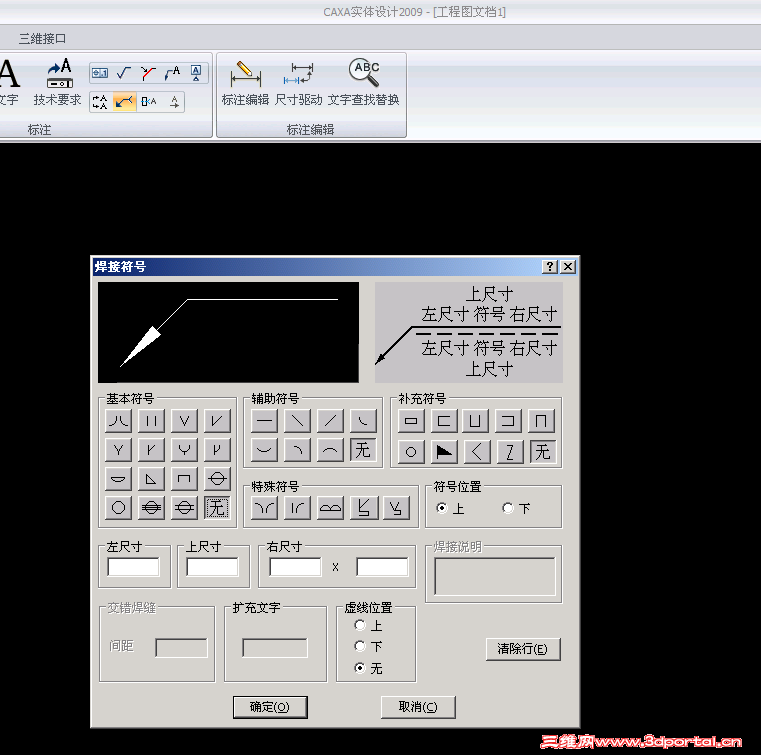761x755 pixels.
Task: Open the 技术要求 technical requirements tool
Action: pos(57,82)
